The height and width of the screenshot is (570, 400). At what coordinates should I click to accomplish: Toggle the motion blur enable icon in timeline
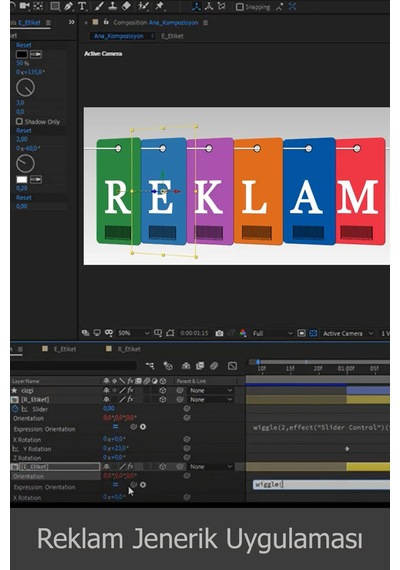pyautogui.click(x=214, y=366)
